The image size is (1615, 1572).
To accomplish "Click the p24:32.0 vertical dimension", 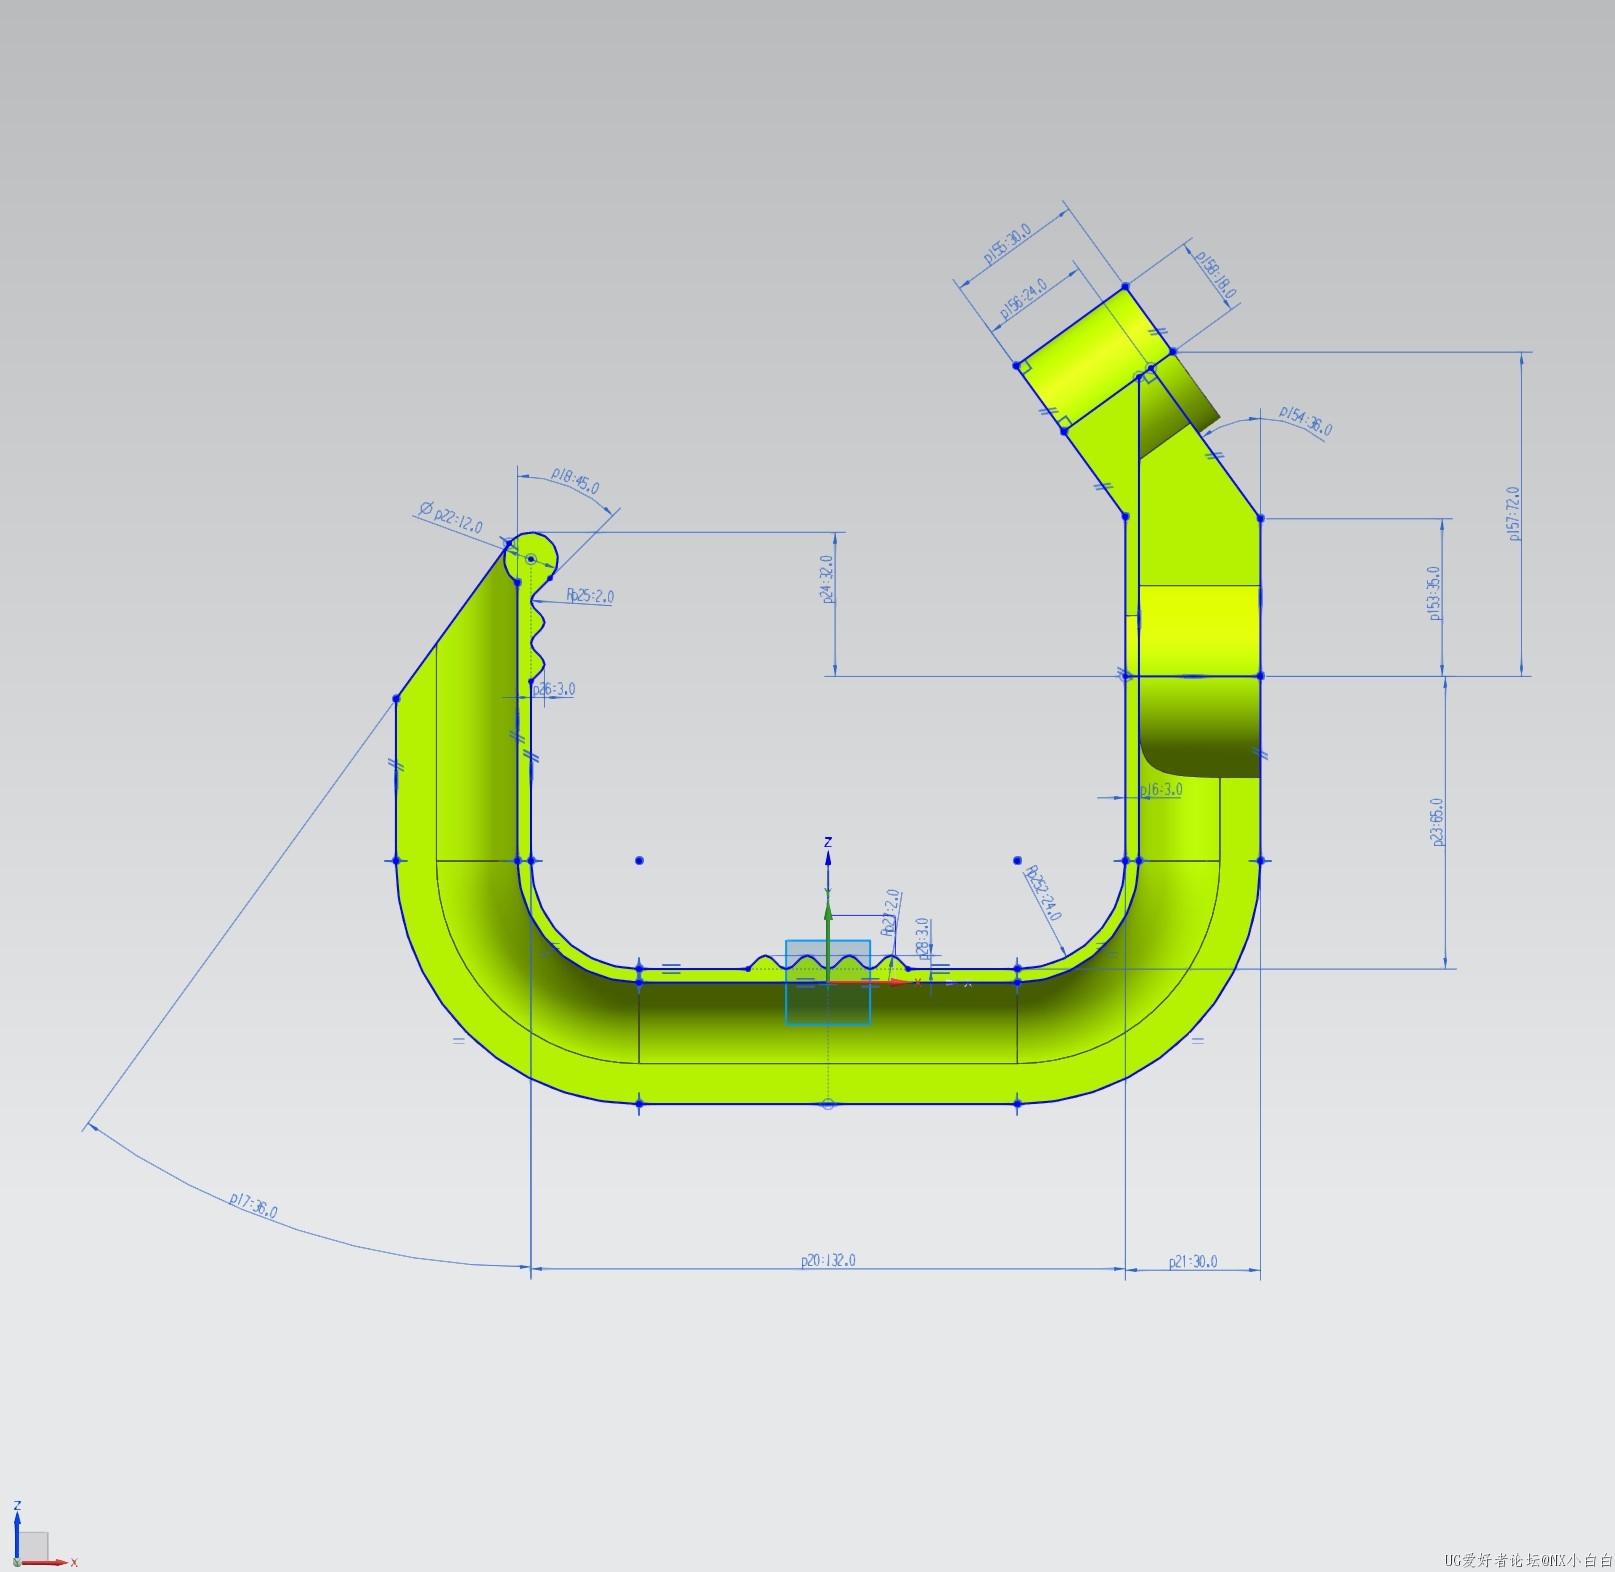I will 827,579.
